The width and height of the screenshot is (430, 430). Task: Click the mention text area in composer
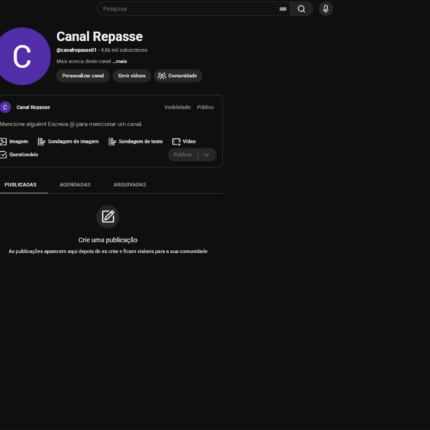71,124
